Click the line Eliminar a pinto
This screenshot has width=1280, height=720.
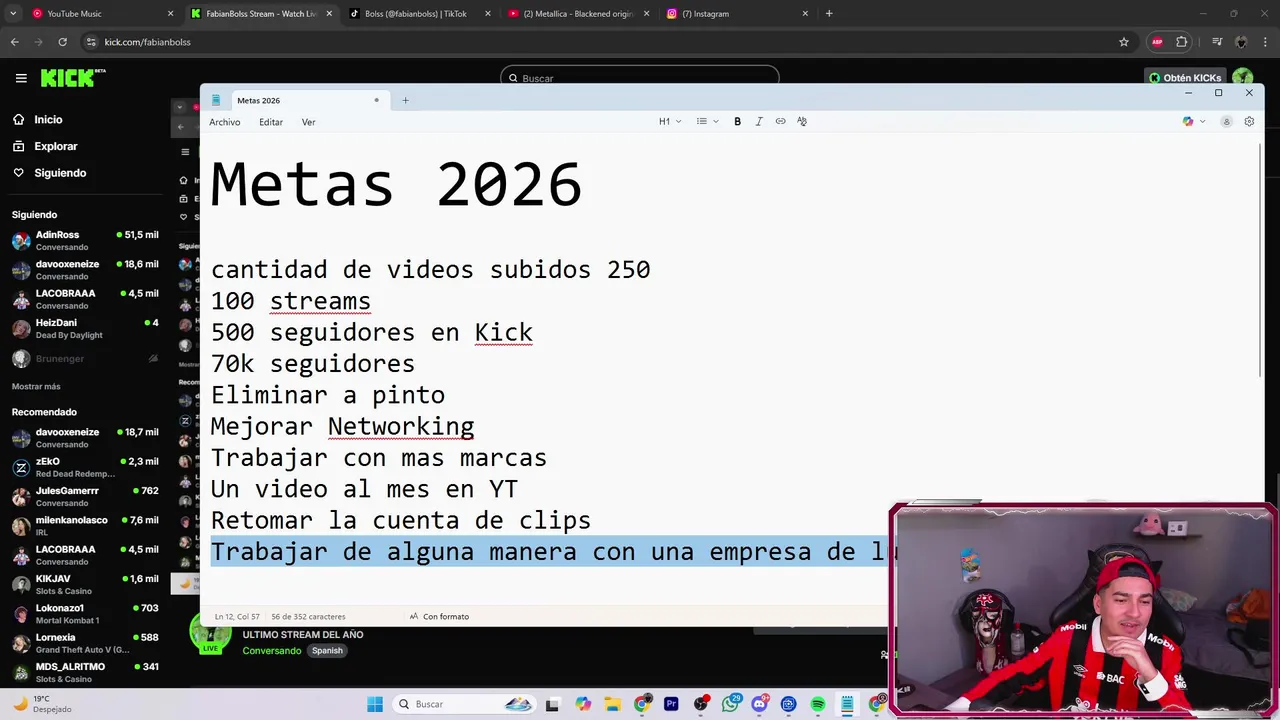[327, 395]
